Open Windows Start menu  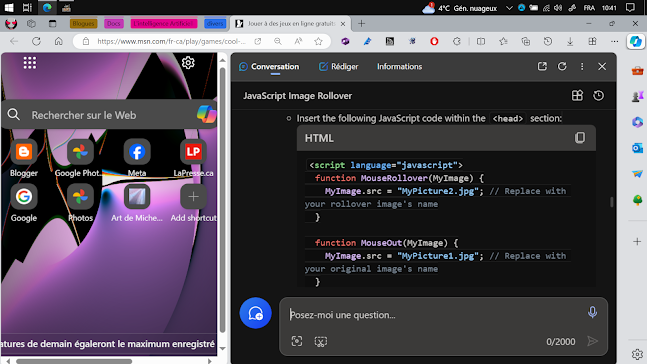(x=9, y=7)
